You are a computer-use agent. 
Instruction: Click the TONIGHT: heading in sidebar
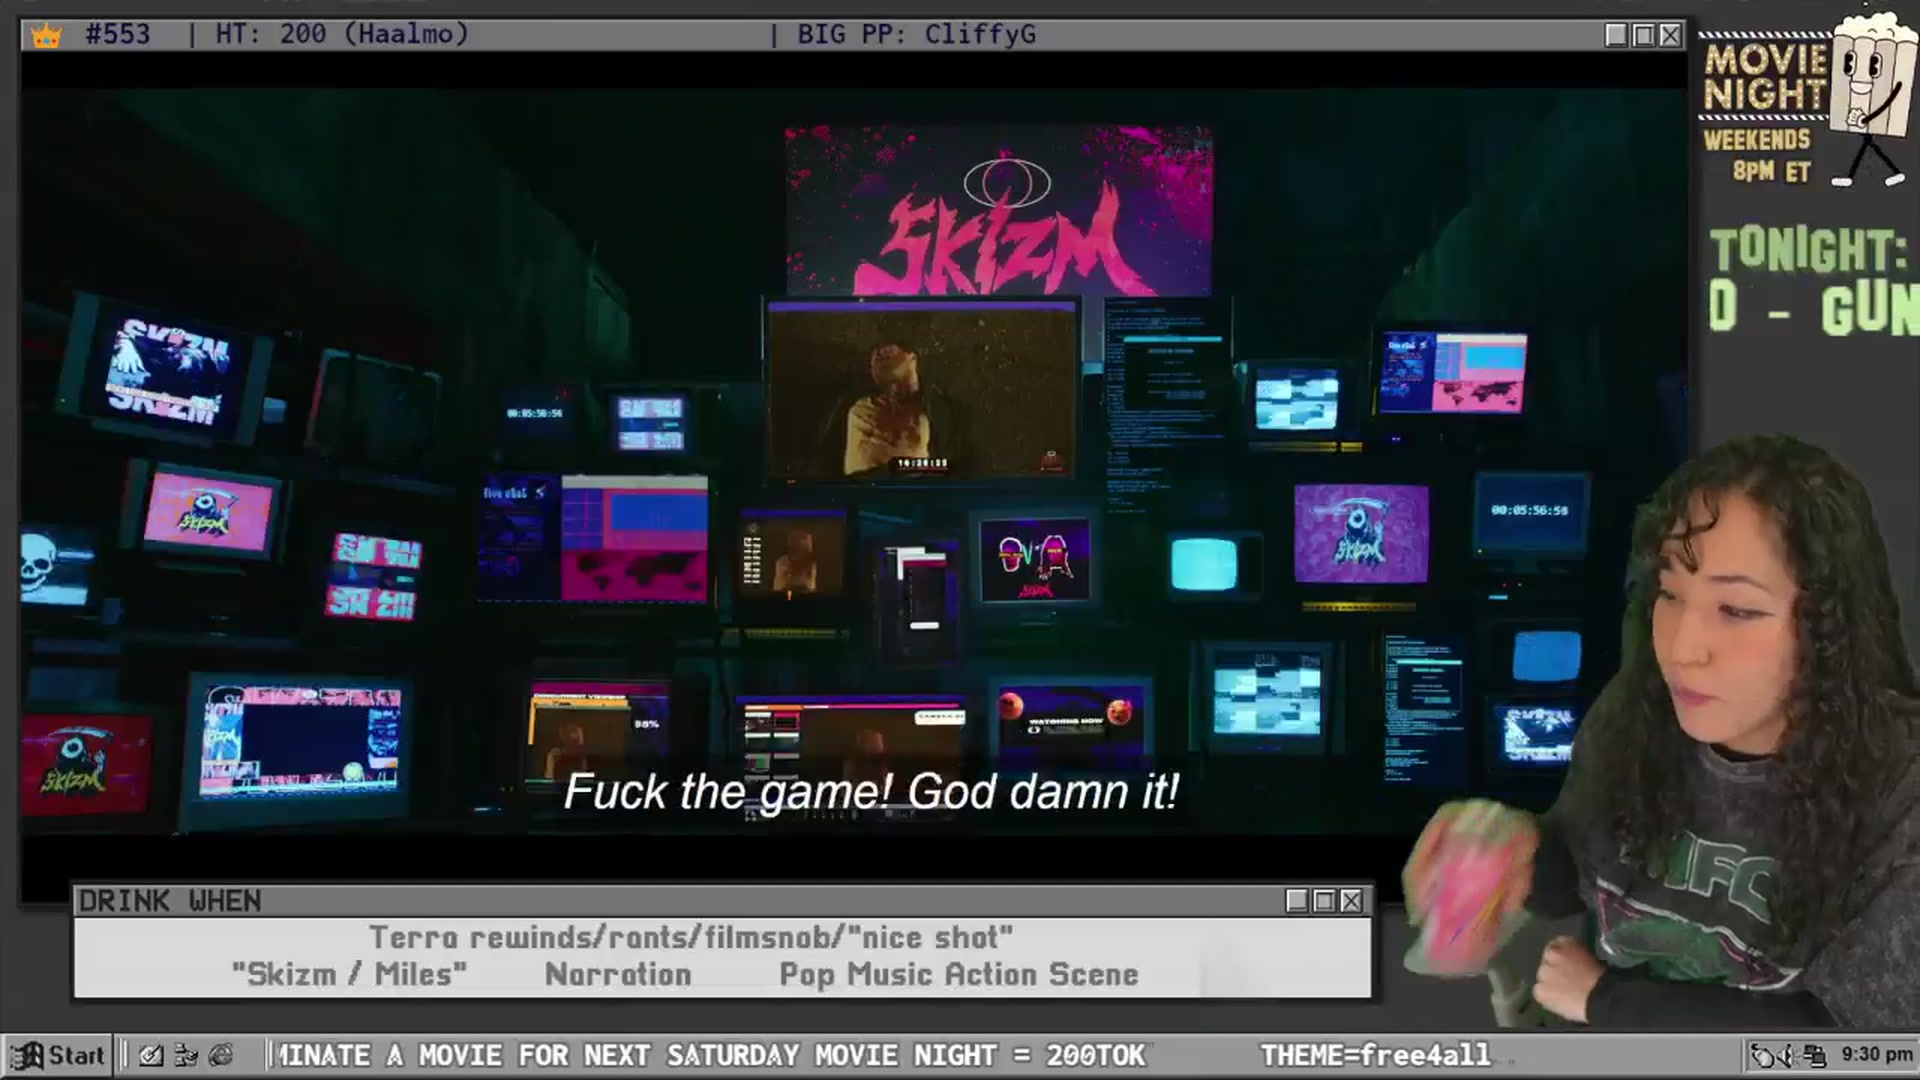(x=1808, y=250)
